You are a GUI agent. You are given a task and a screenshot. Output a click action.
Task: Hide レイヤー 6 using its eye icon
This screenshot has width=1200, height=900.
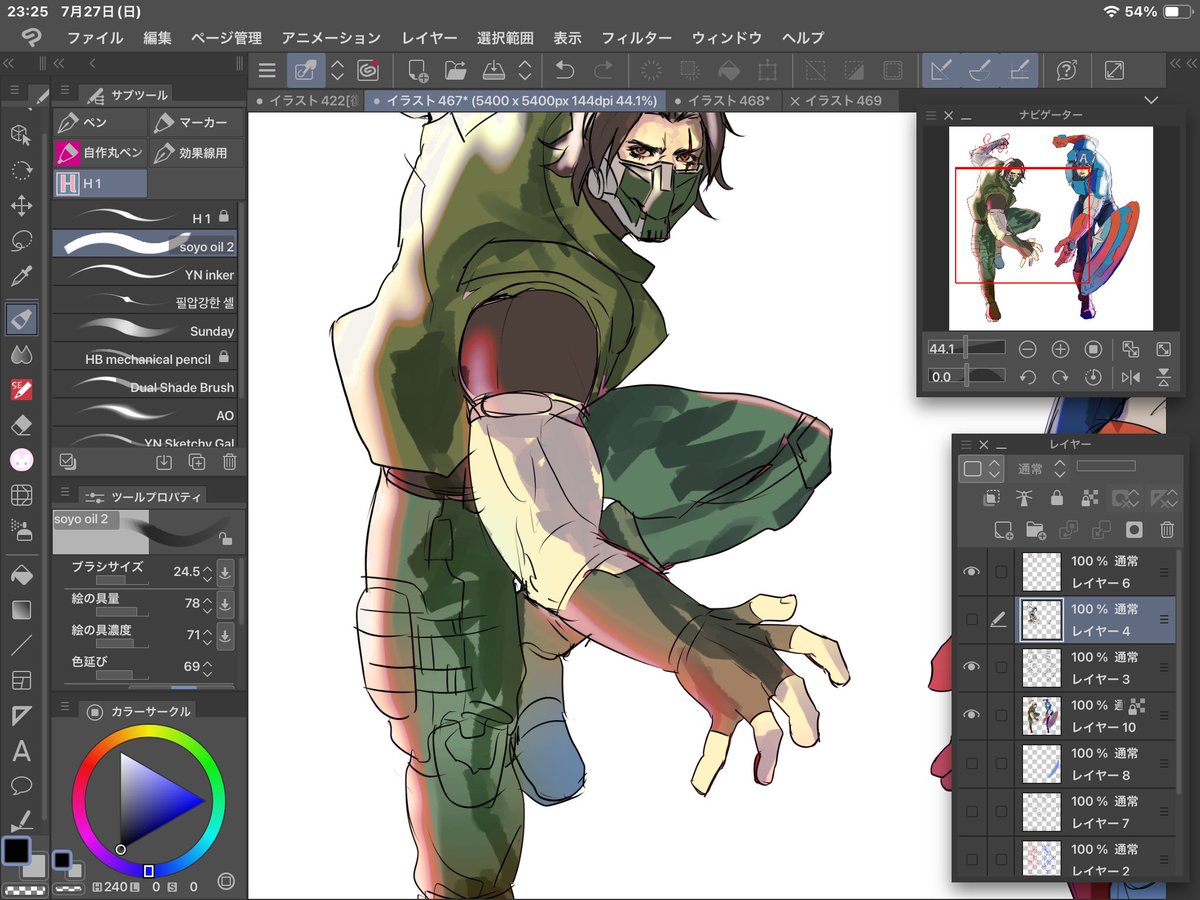click(970, 571)
